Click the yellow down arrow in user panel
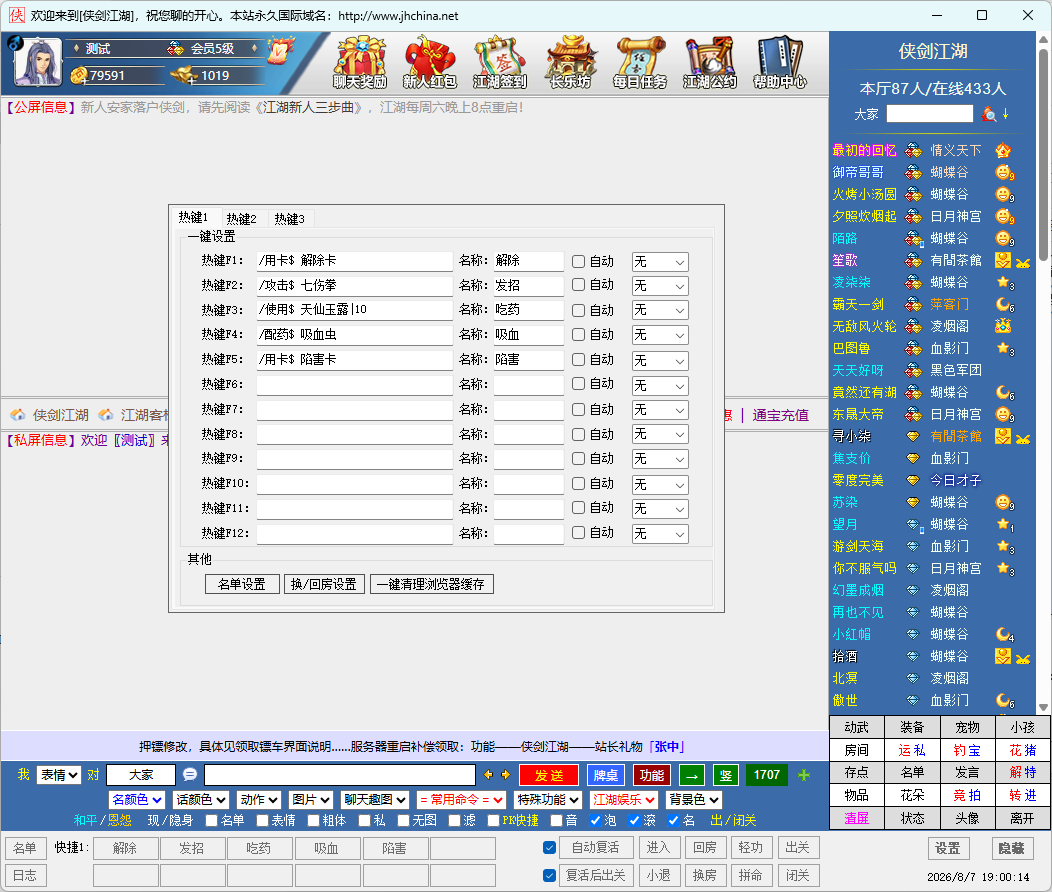Image resolution: width=1052 pixels, height=892 pixels. [x=1005, y=114]
